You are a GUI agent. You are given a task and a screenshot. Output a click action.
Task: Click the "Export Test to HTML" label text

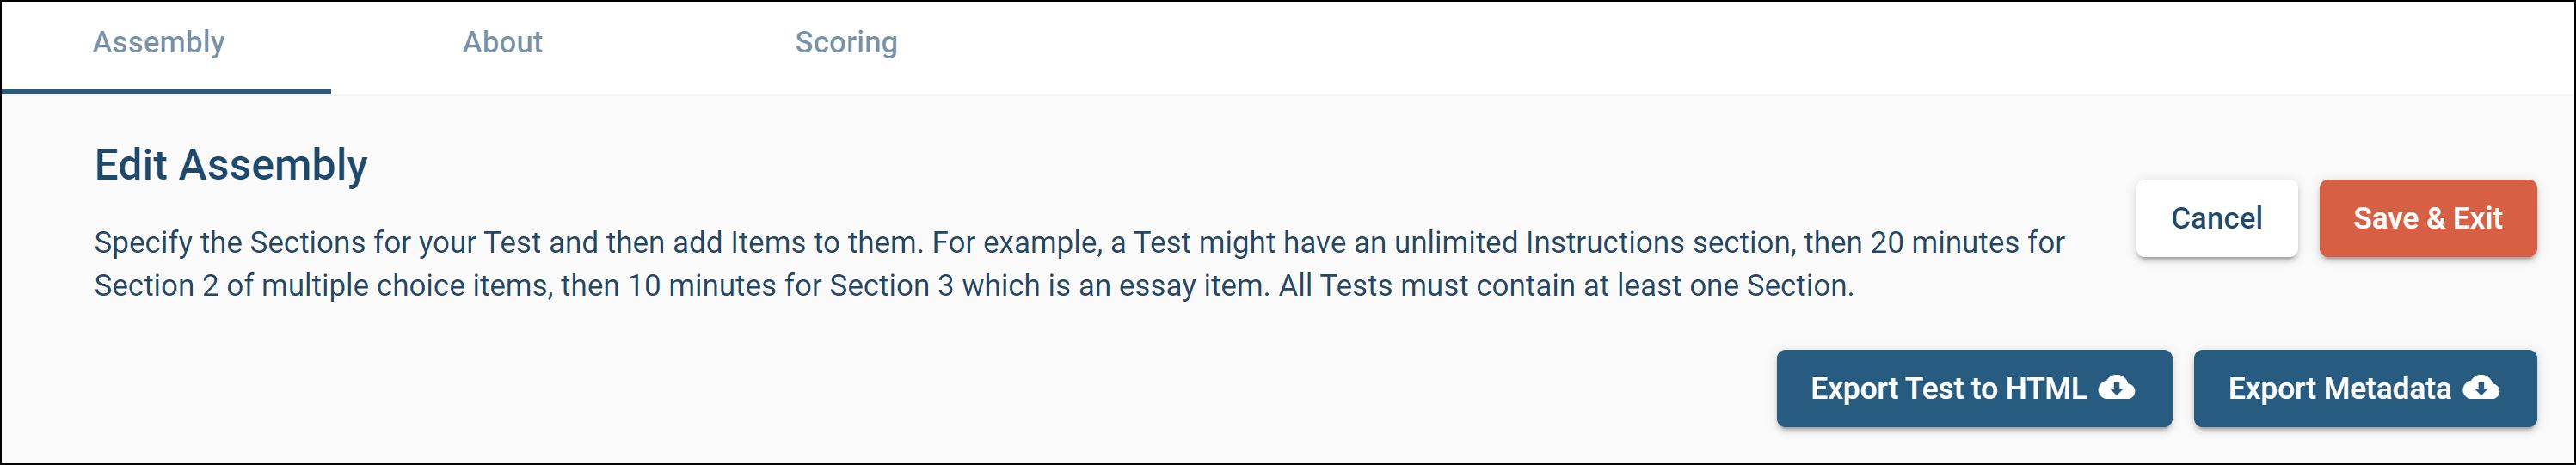click(x=1948, y=388)
